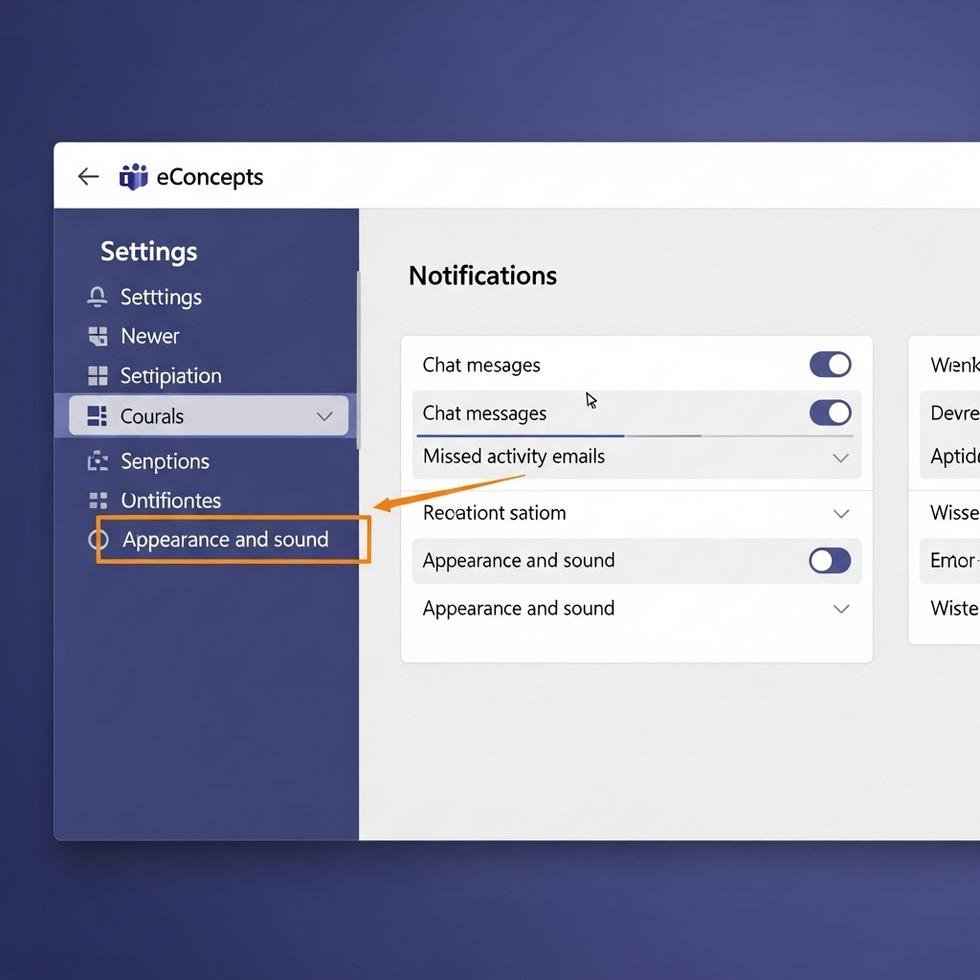Disable the highlighted Chat messages row switch

(x=830, y=413)
